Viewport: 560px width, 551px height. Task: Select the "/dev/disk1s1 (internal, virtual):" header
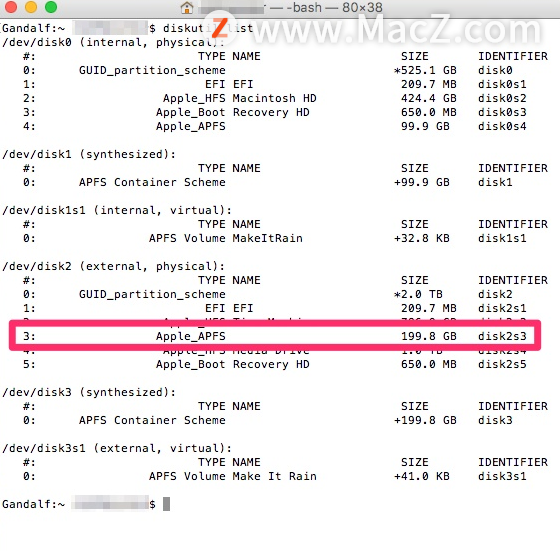[117, 210]
